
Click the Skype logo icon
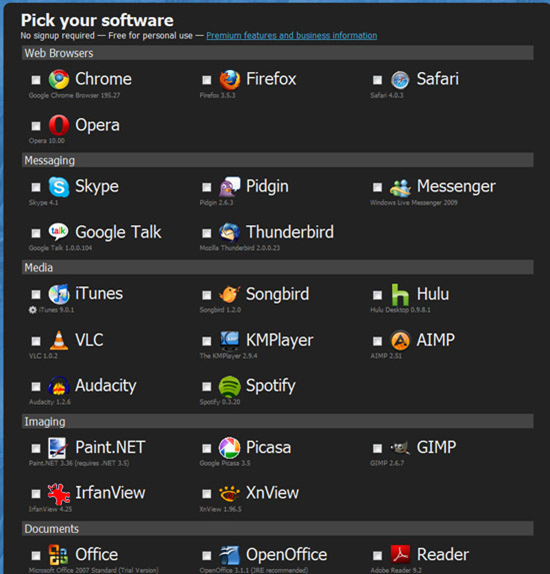coord(59,187)
